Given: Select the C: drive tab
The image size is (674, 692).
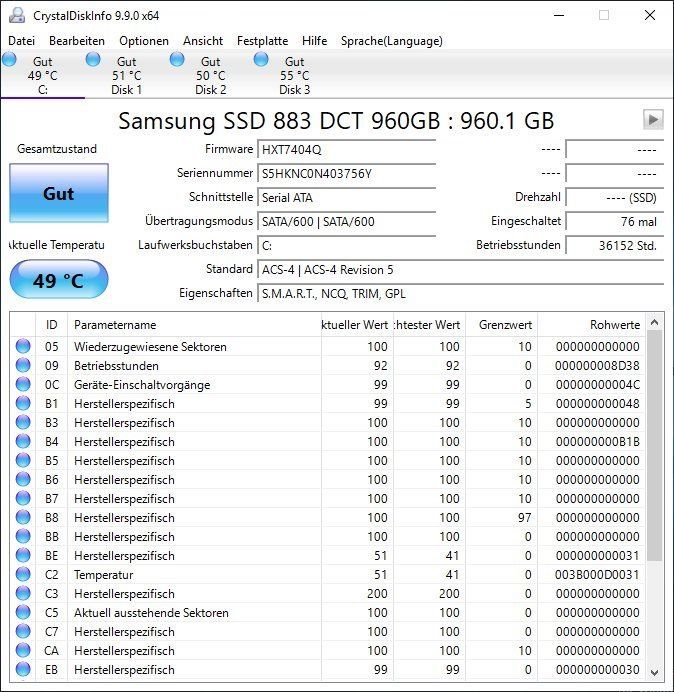Looking at the screenshot, I should pos(42,75).
